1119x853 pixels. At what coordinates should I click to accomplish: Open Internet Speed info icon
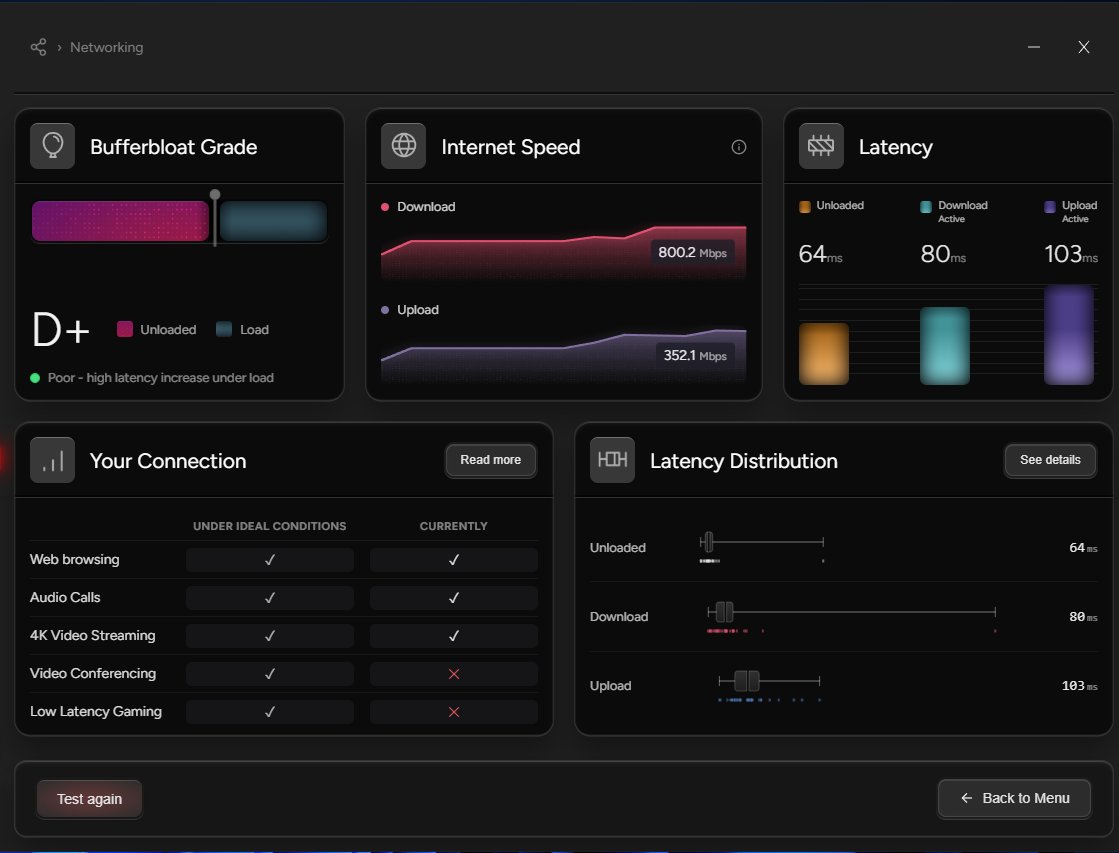(739, 147)
